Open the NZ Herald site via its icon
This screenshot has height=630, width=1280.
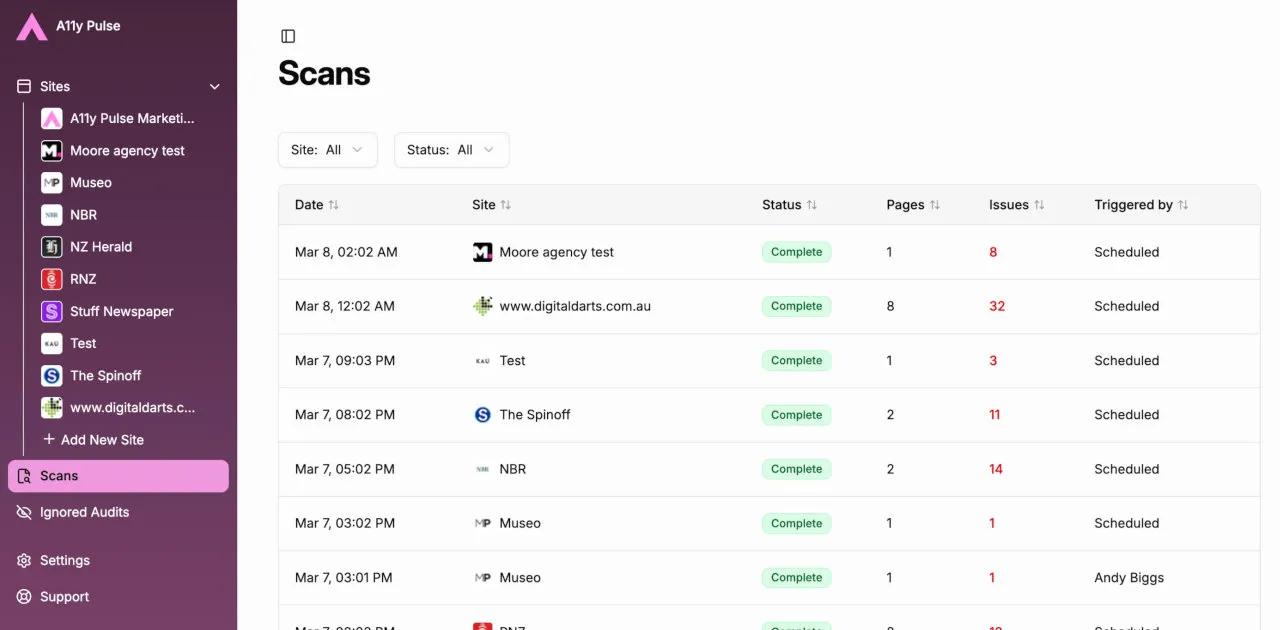(51, 246)
